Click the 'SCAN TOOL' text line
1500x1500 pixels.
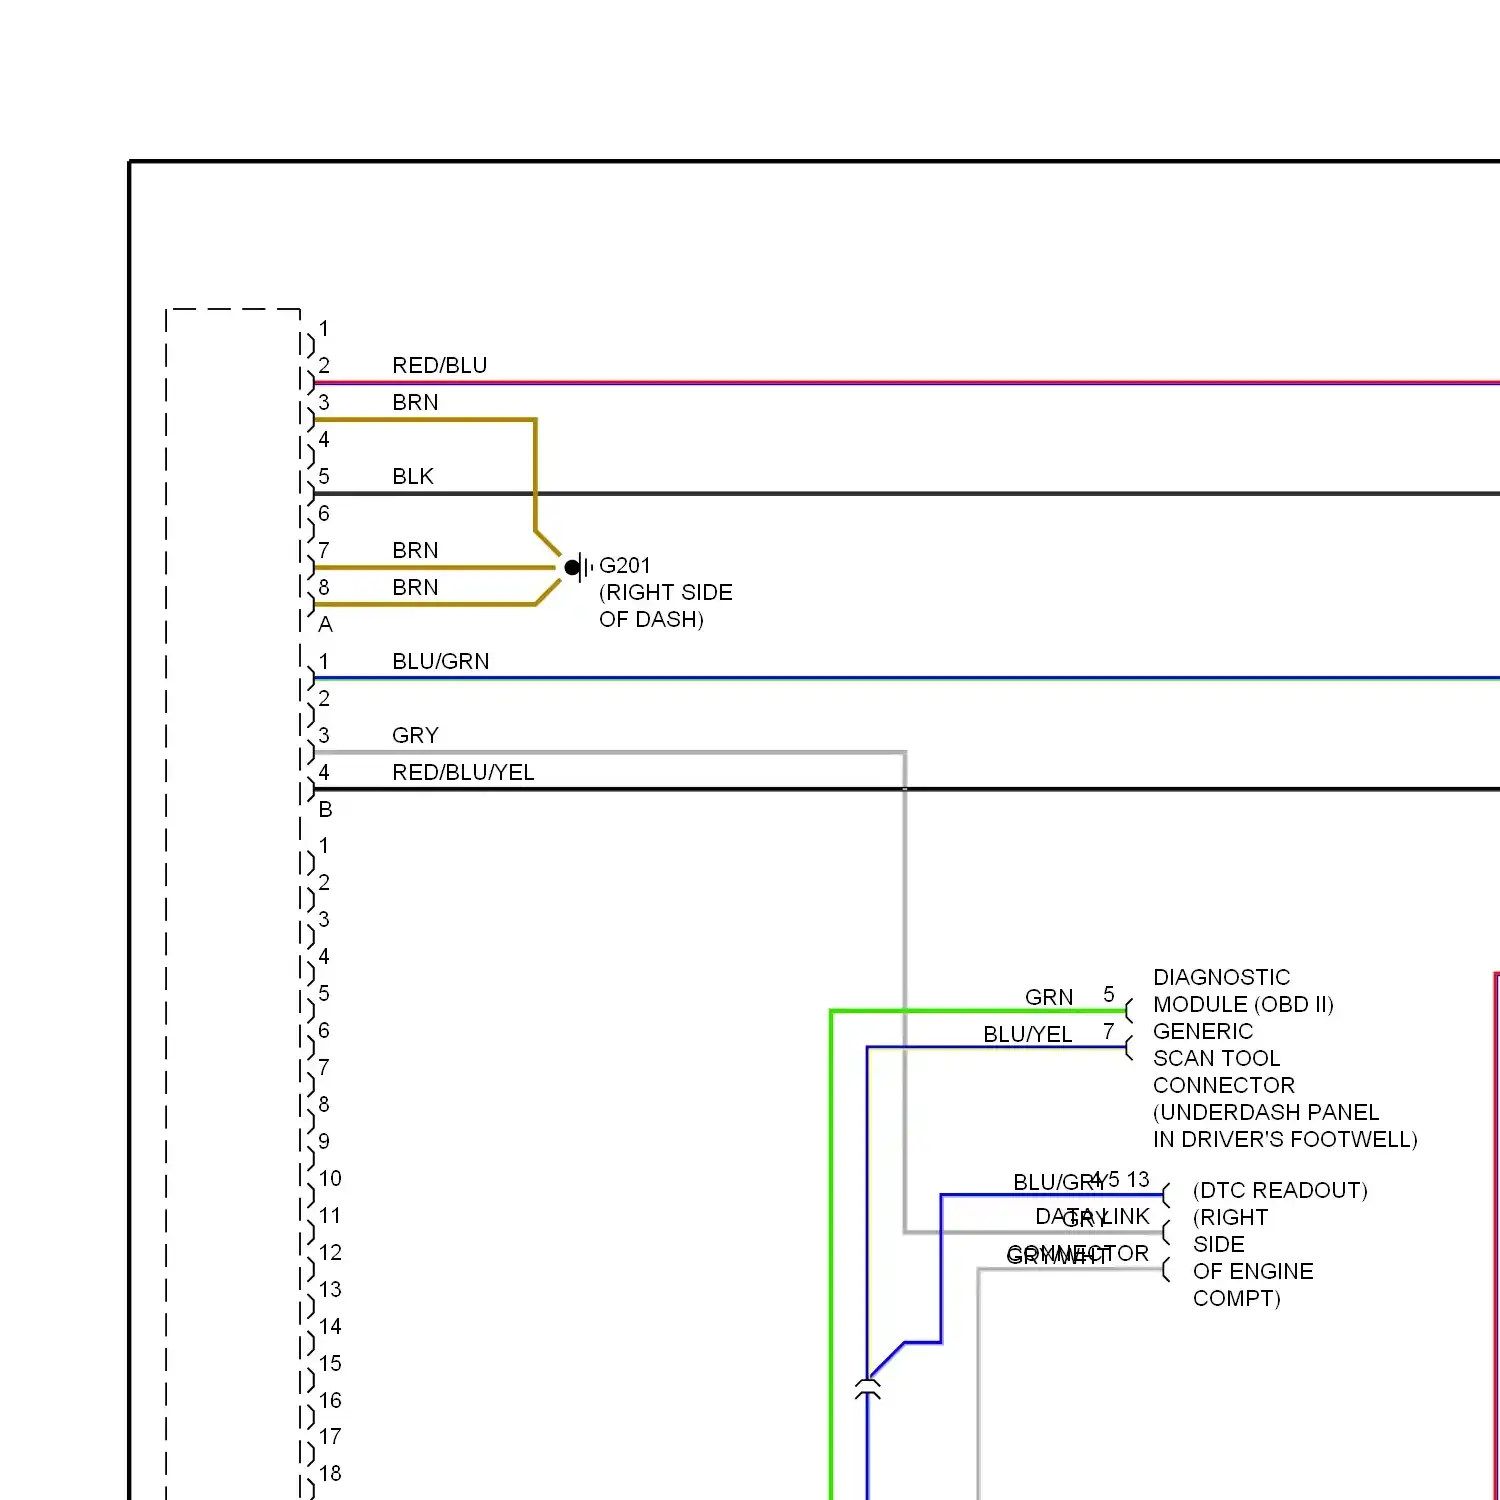pyautogui.click(x=1217, y=1058)
